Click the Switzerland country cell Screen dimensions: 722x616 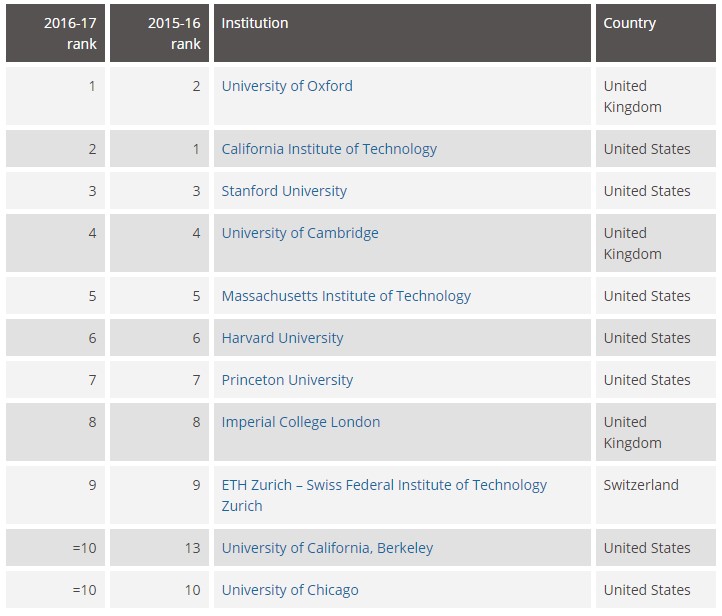tap(641, 485)
